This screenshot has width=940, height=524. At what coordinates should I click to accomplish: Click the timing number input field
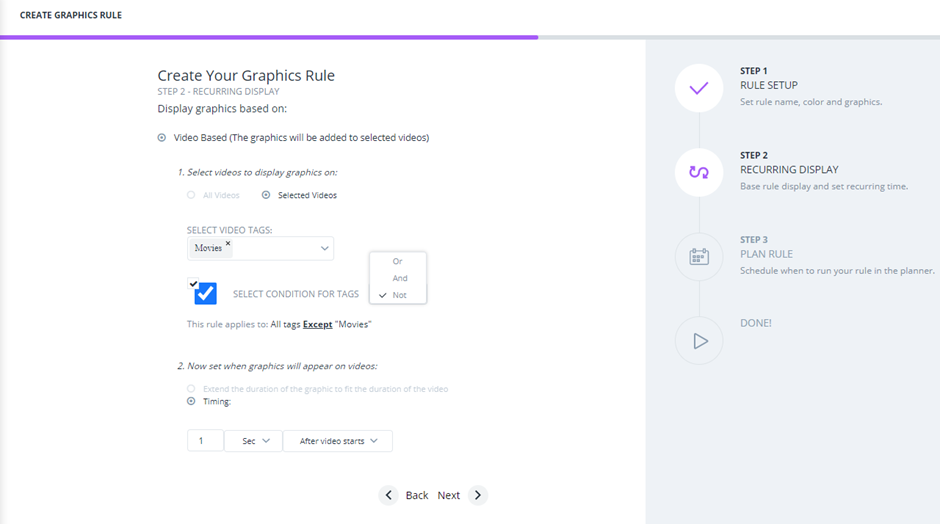click(x=205, y=441)
